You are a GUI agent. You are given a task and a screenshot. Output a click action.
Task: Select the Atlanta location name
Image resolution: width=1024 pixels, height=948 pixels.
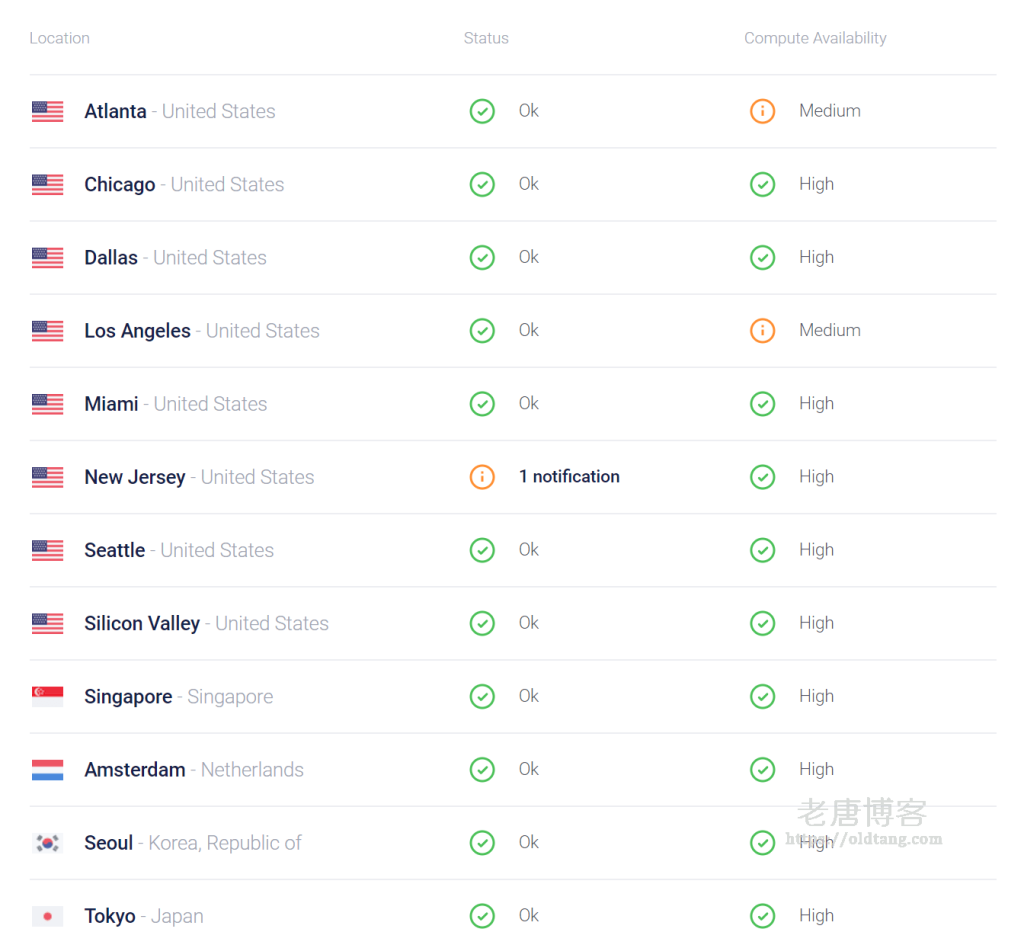pyautogui.click(x=115, y=111)
